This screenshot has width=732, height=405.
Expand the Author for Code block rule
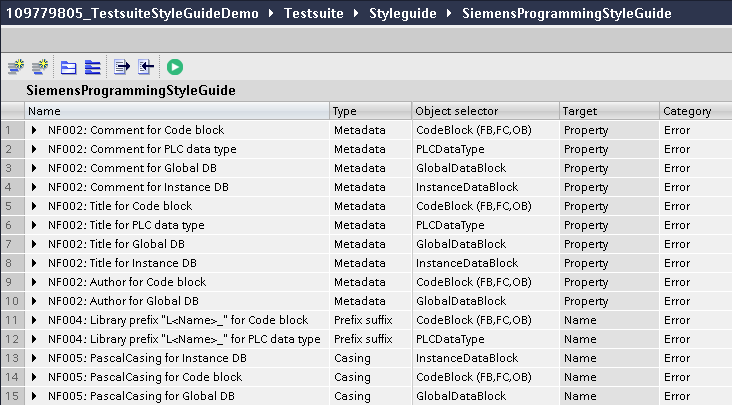click(x=34, y=282)
